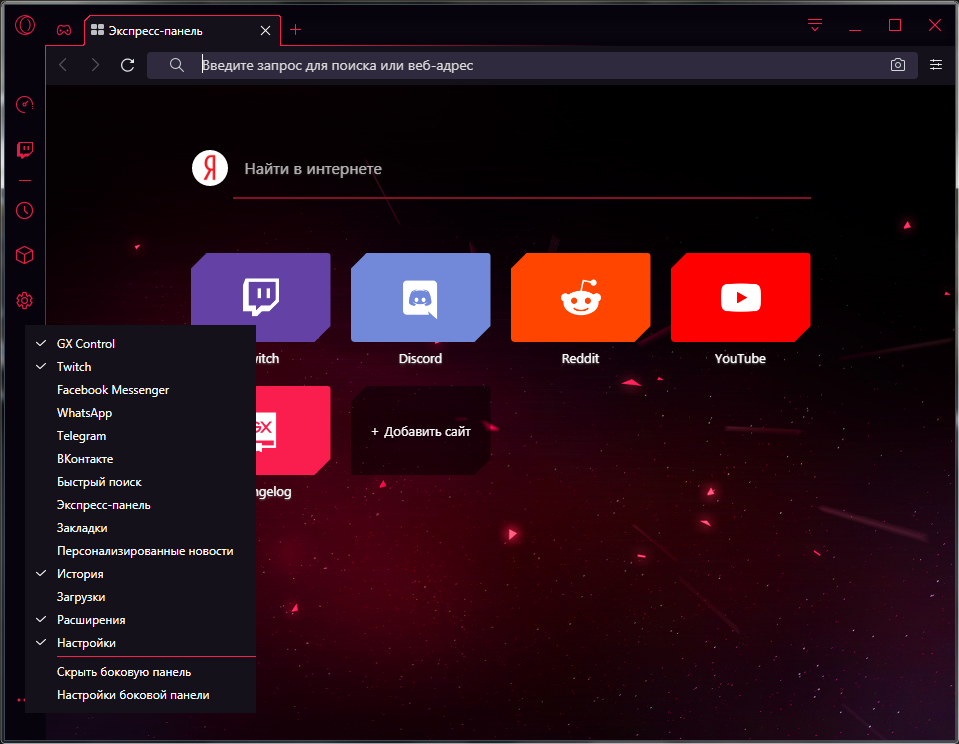Enable Персонализированные новости menu entry

[x=140, y=551]
